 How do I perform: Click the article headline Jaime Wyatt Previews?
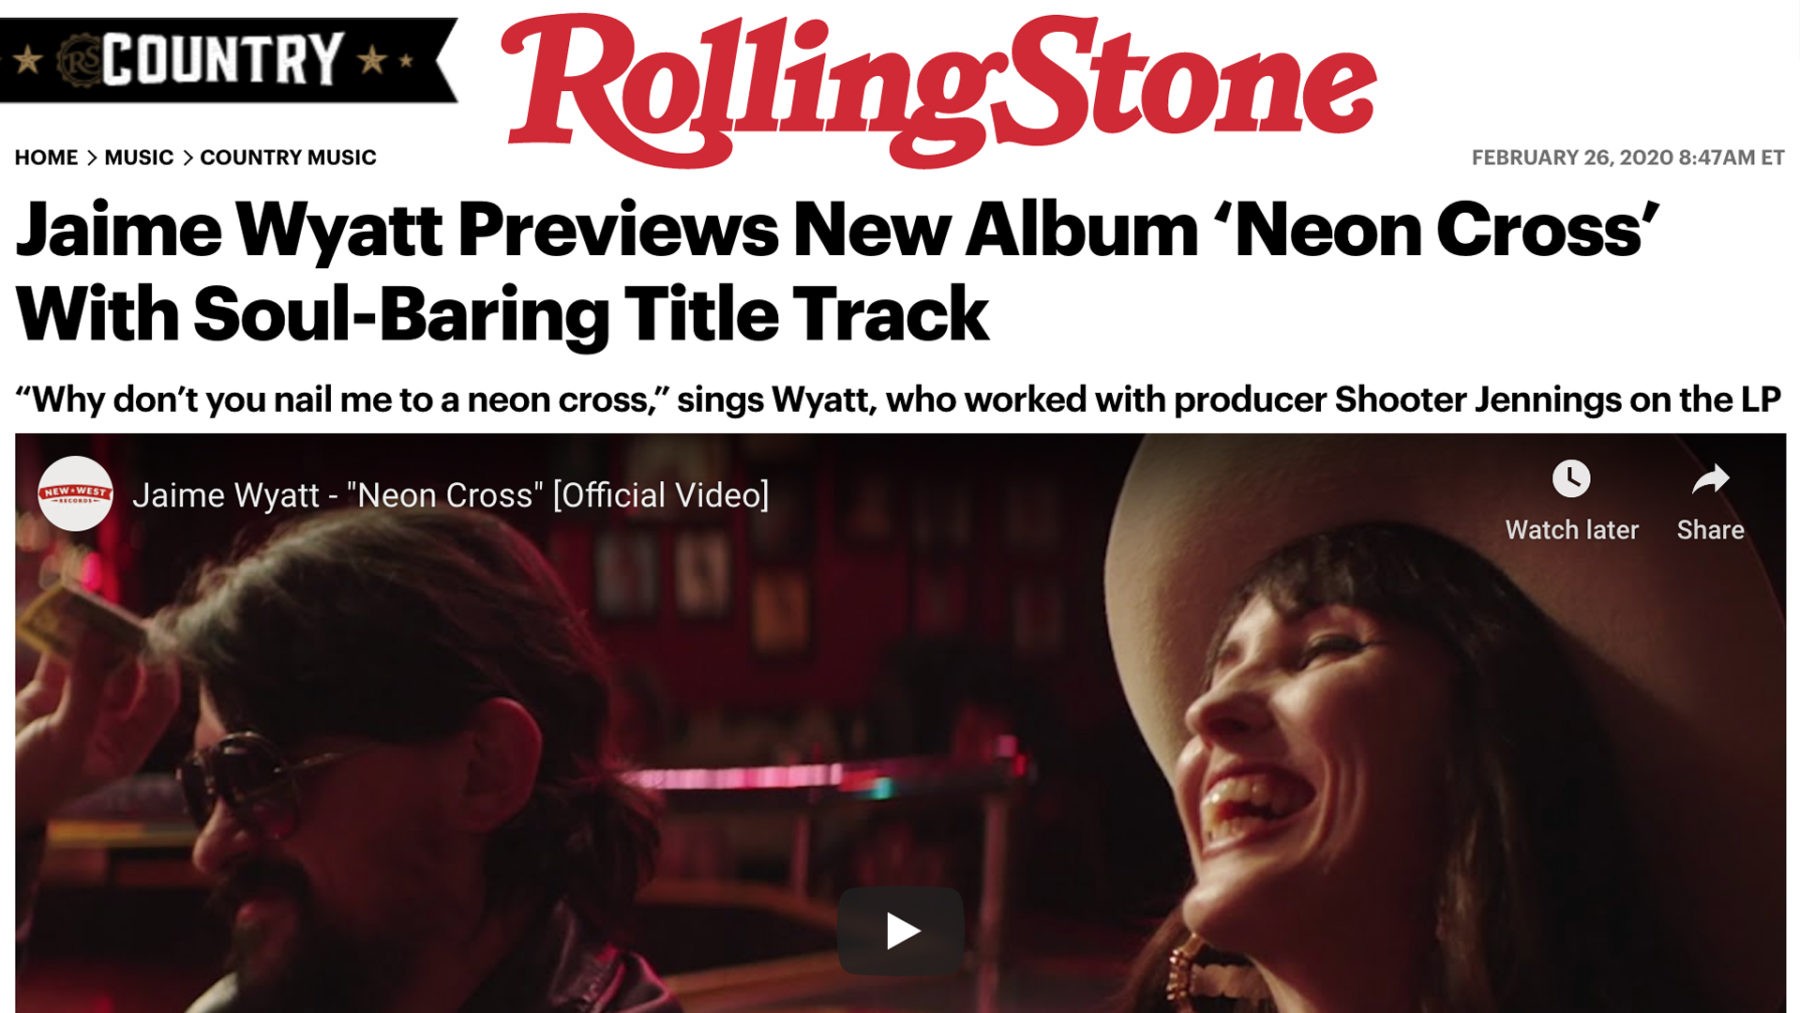837,272
